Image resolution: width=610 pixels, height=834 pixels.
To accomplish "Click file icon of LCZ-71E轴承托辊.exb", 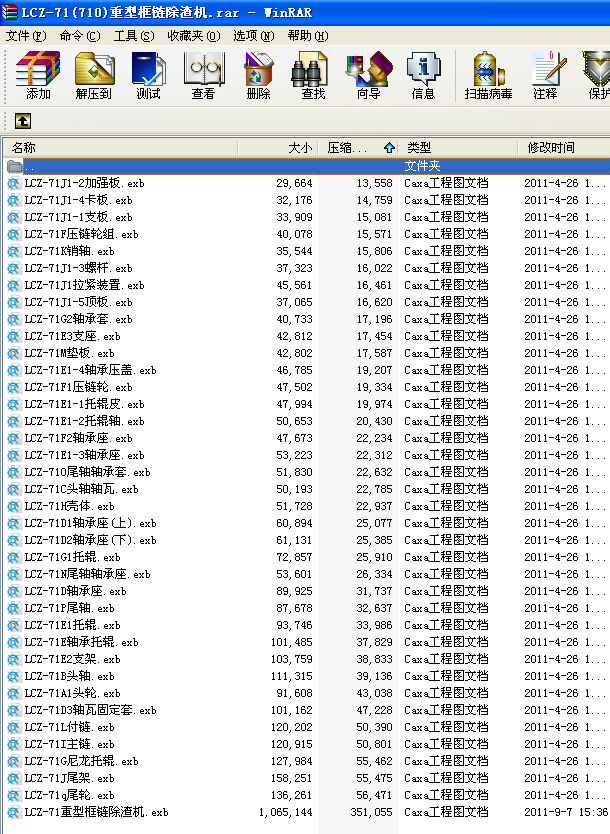I will (x=13, y=642).
